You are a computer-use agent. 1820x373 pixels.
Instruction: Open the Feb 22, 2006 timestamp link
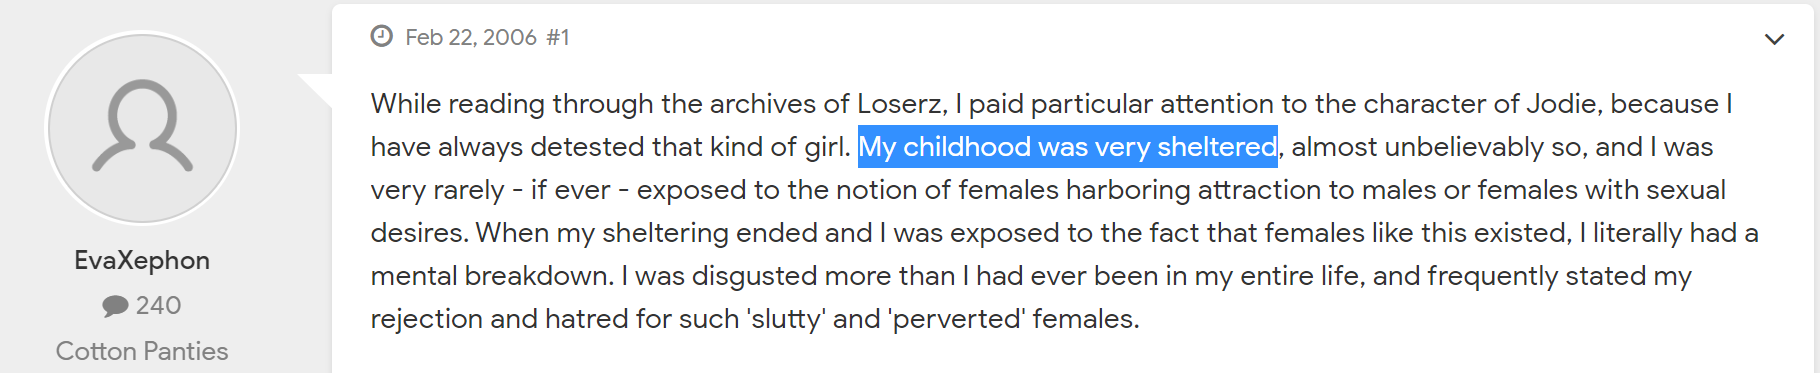pyautogui.click(x=471, y=37)
